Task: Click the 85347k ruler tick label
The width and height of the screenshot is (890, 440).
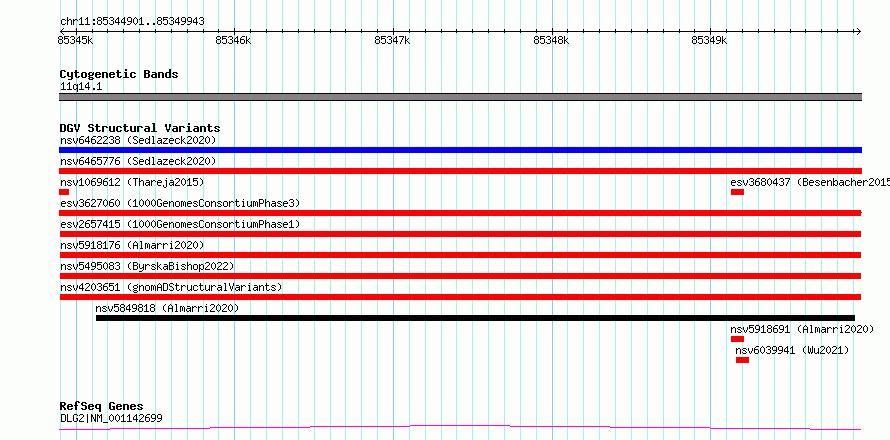Action: [392, 40]
